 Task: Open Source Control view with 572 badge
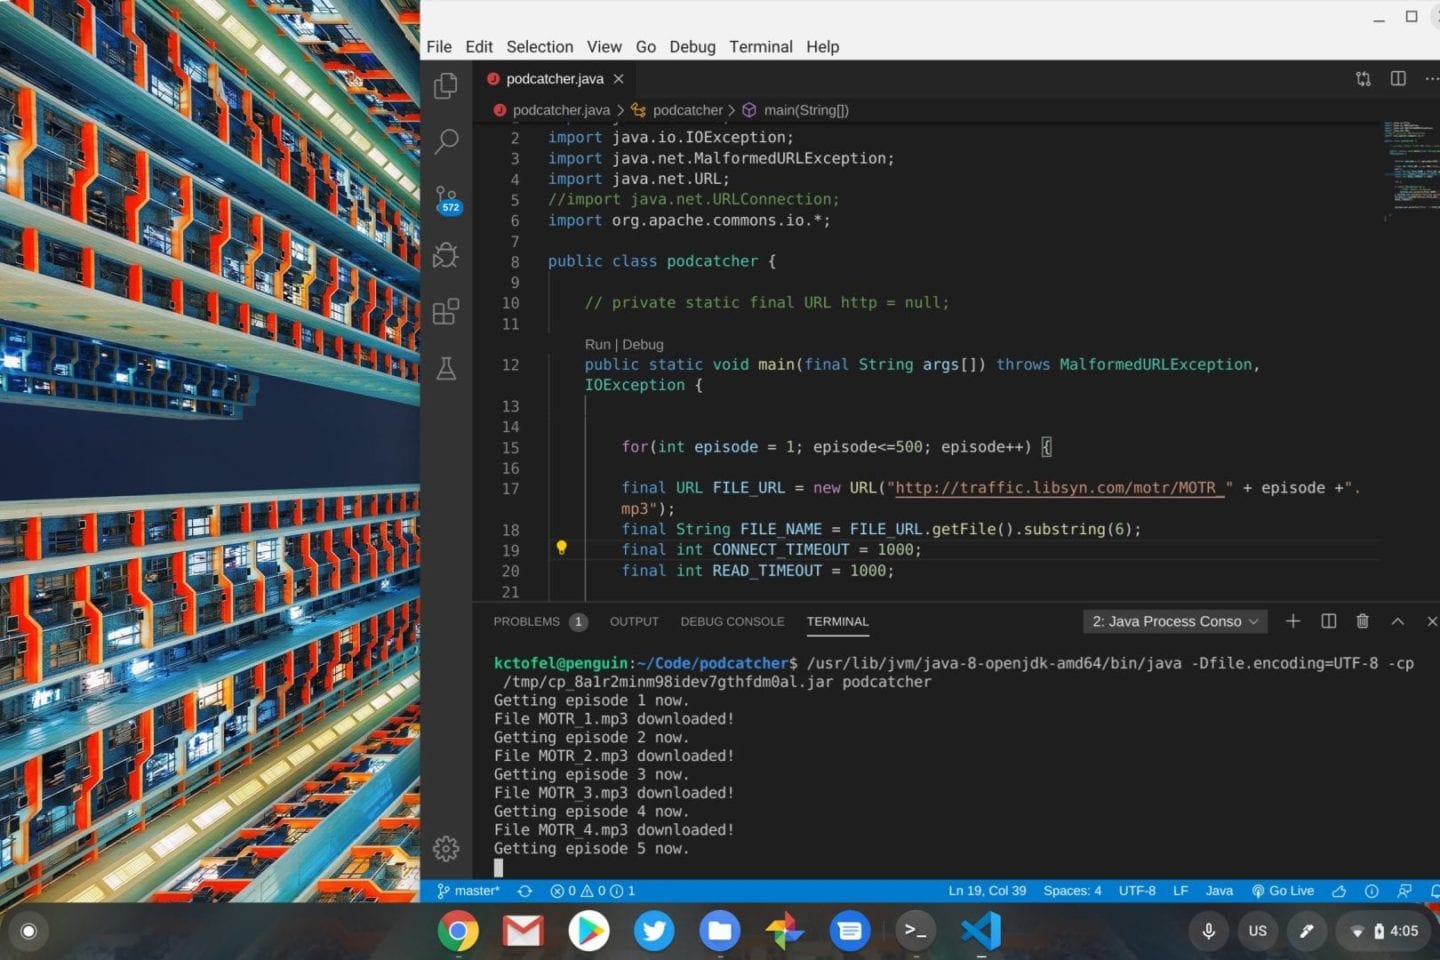click(x=447, y=199)
